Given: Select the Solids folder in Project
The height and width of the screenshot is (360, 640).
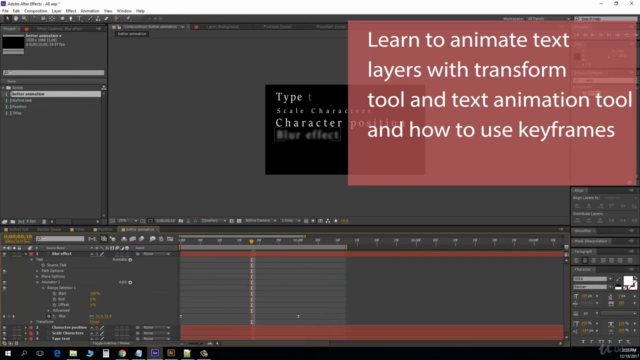Looking at the screenshot, I should [x=17, y=88].
